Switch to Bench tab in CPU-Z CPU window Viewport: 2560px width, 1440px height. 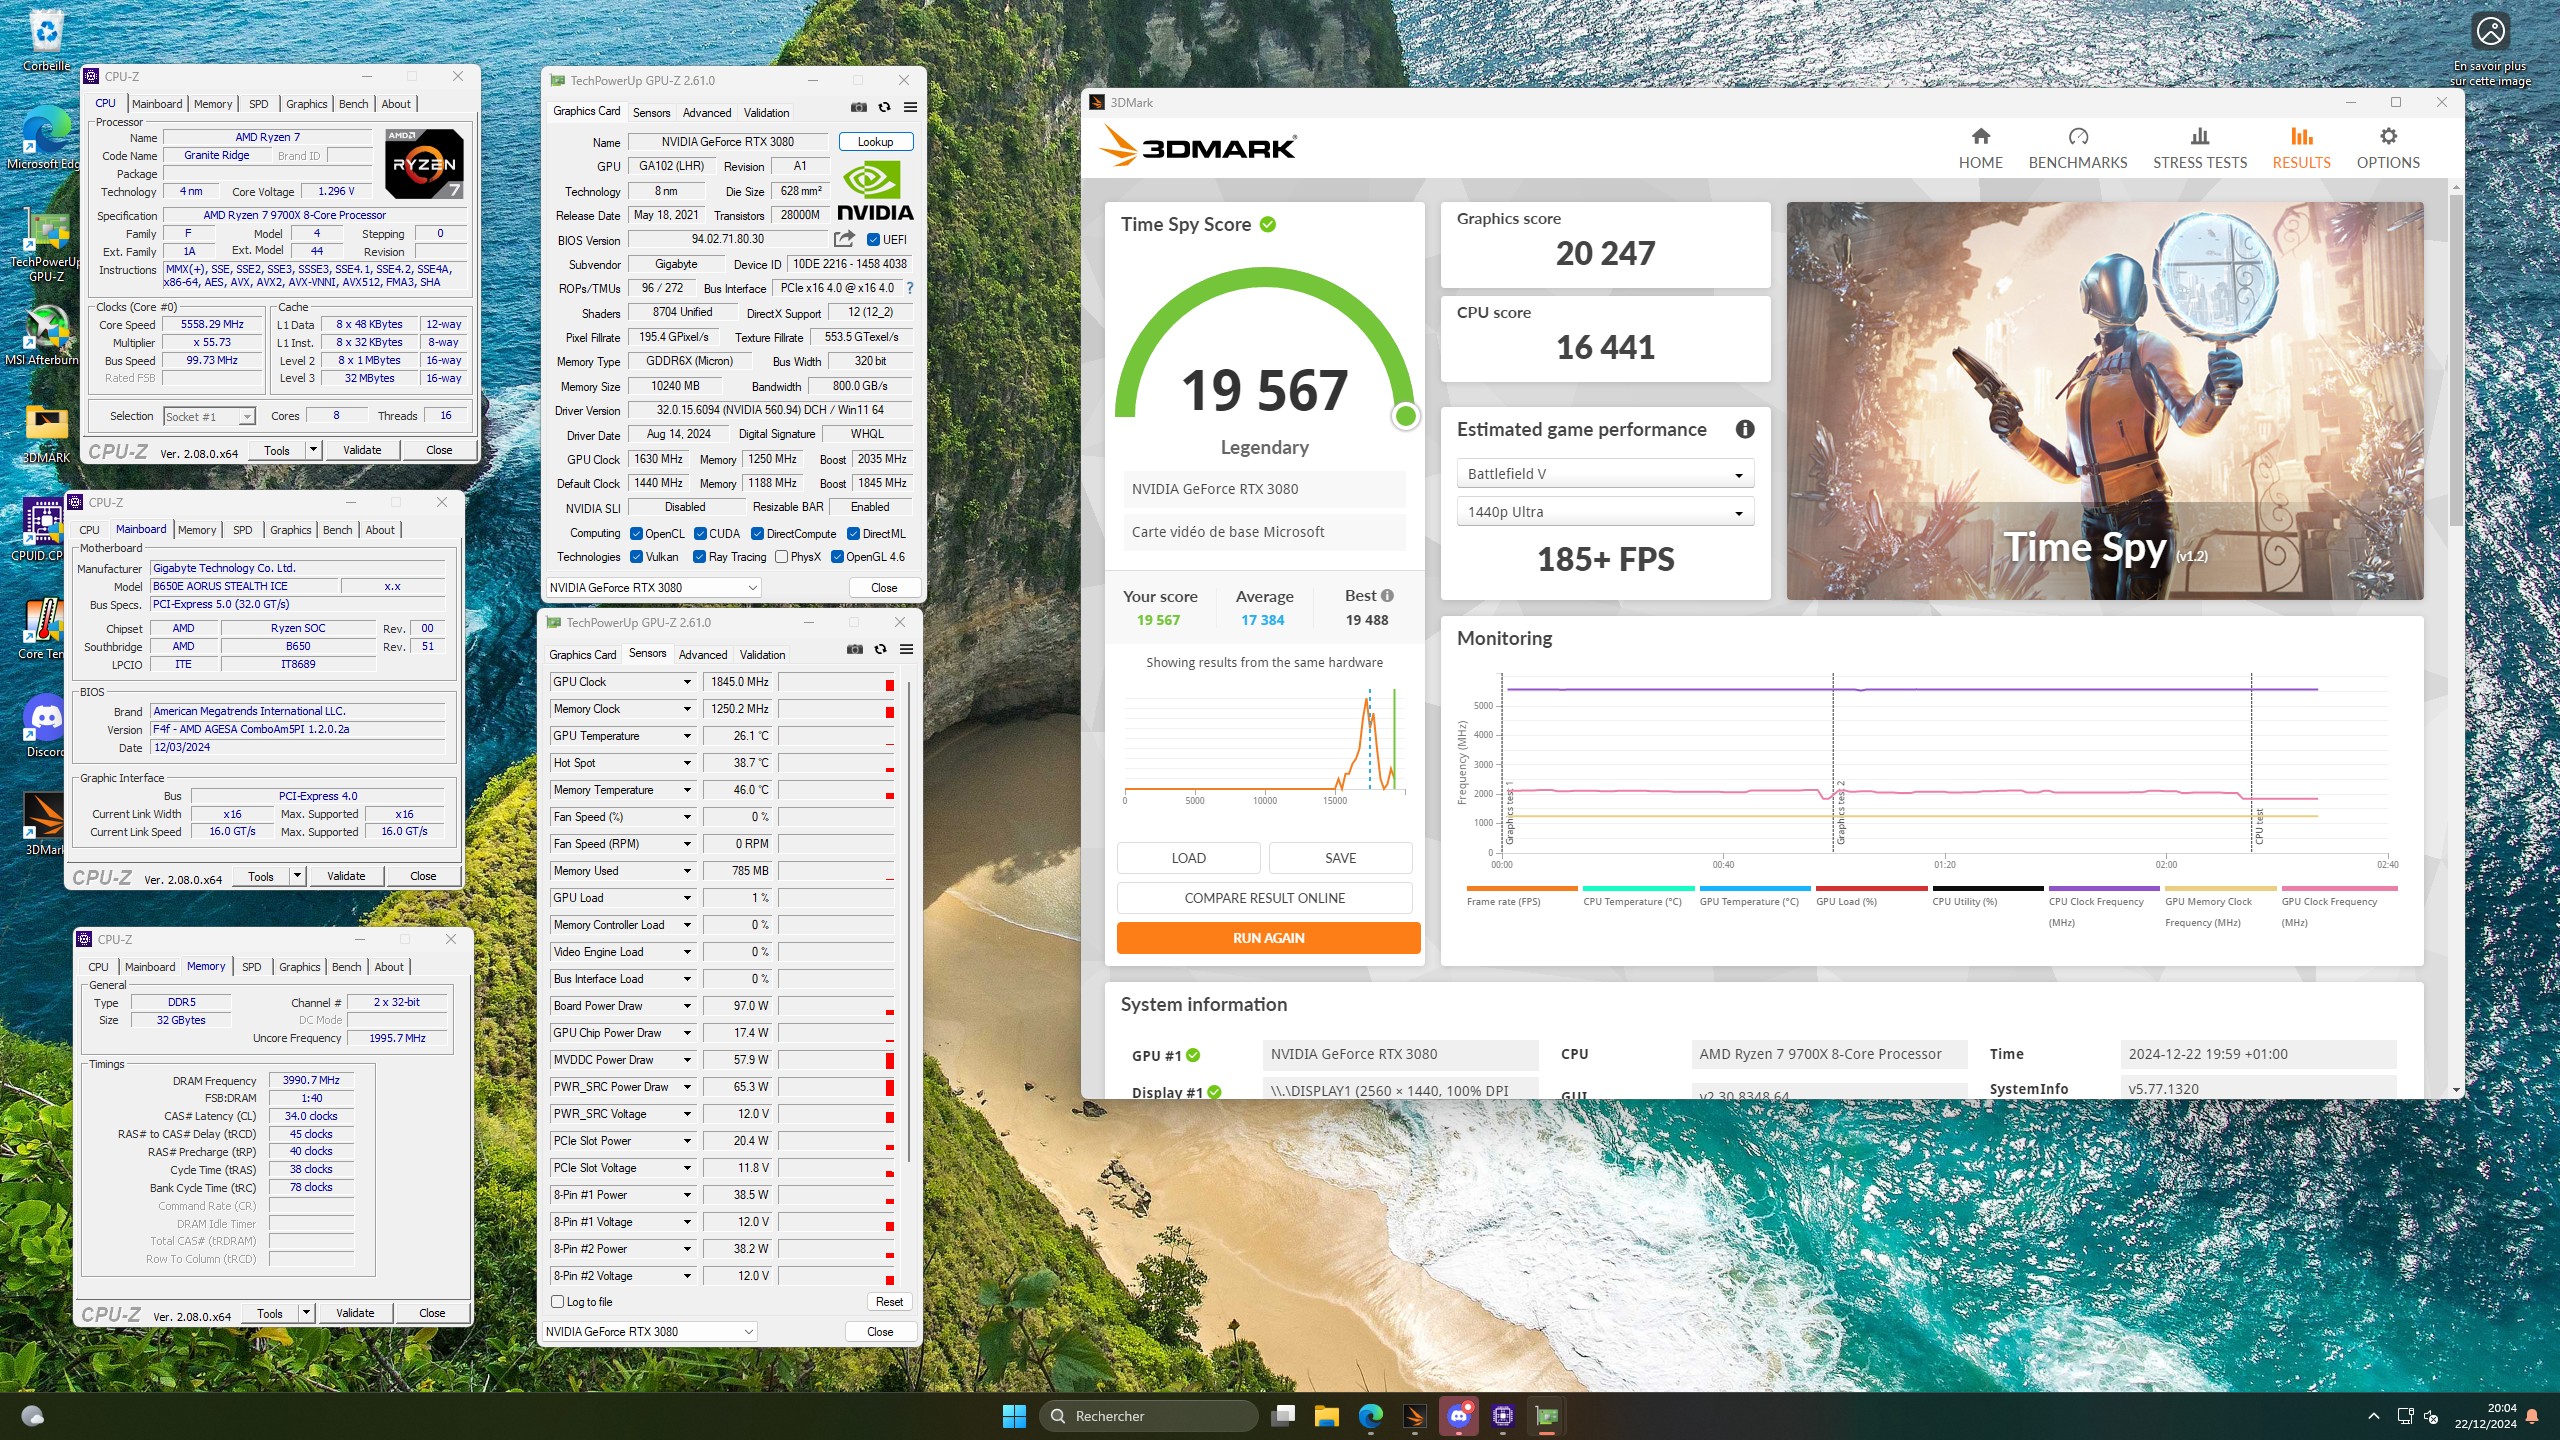pyautogui.click(x=353, y=104)
